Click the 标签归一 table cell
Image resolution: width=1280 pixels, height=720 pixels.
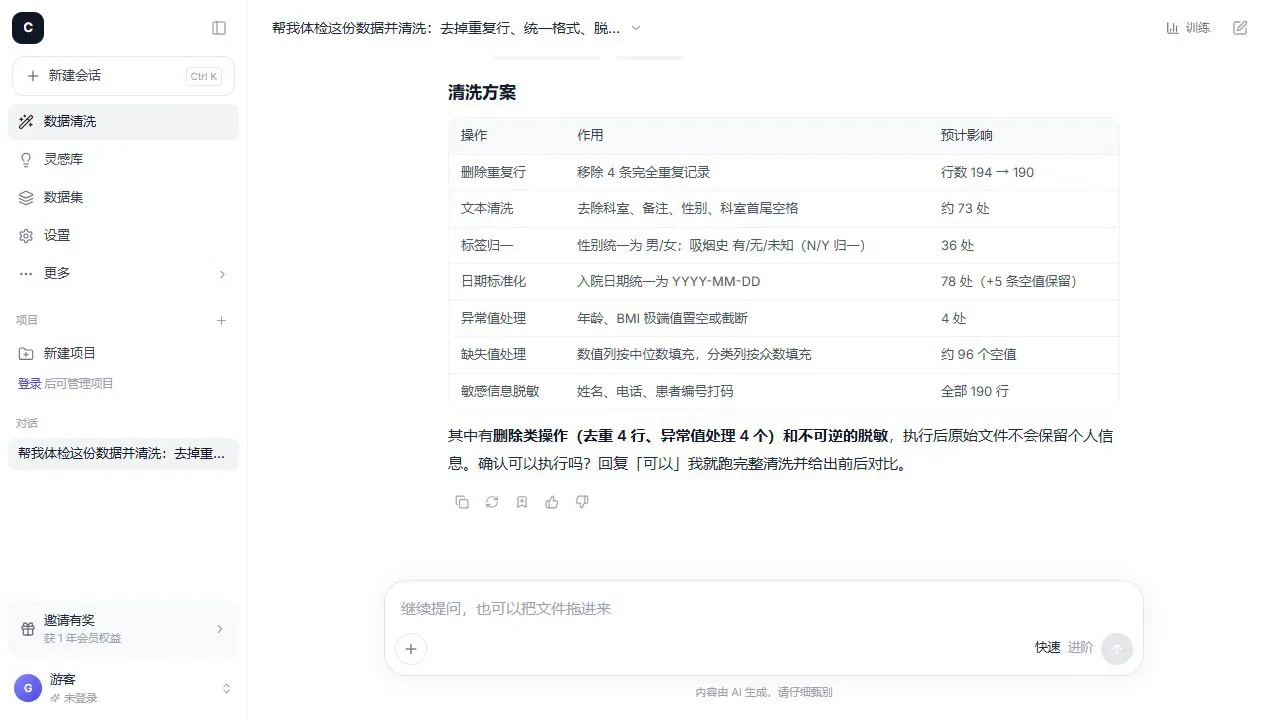tap(507, 246)
